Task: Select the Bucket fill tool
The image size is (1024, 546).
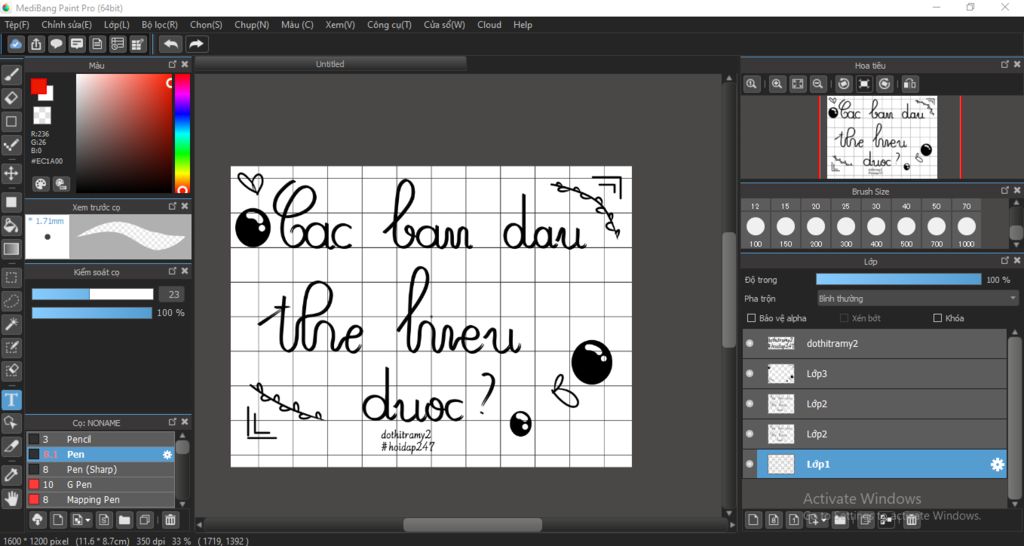Action: pos(11,225)
